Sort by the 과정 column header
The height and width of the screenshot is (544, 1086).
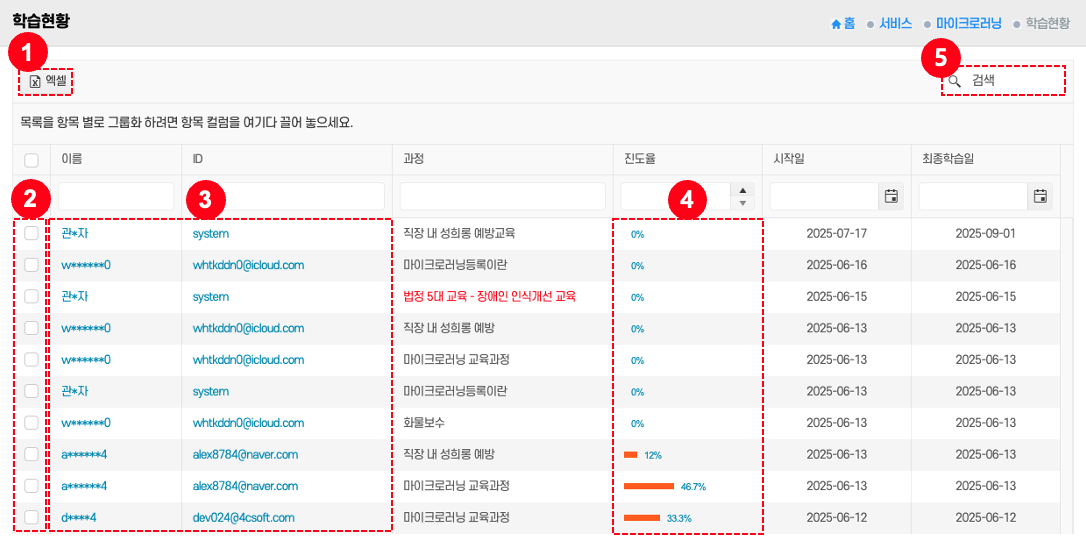coord(413,159)
